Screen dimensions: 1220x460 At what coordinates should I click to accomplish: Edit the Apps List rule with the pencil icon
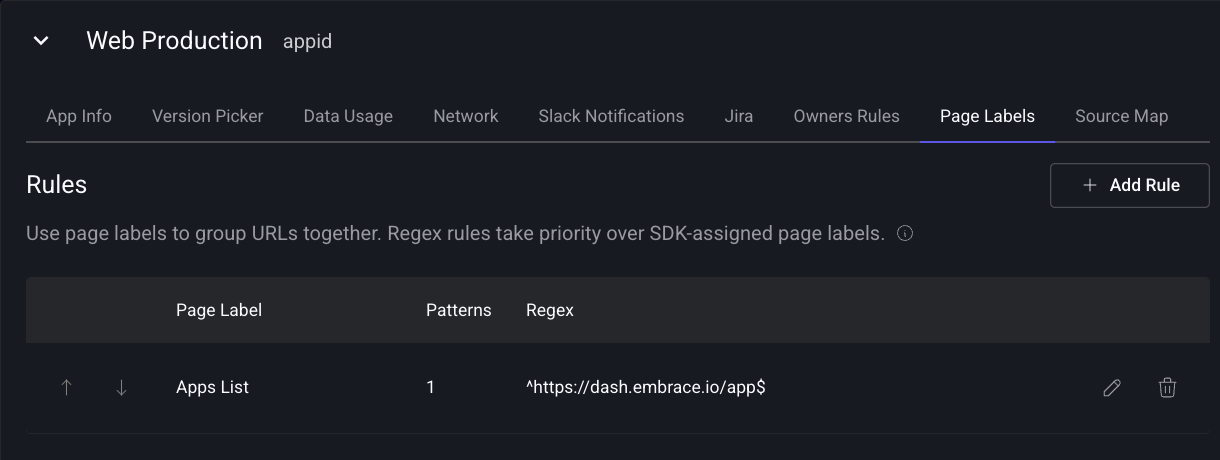pyautogui.click(x=1111, y=388)
